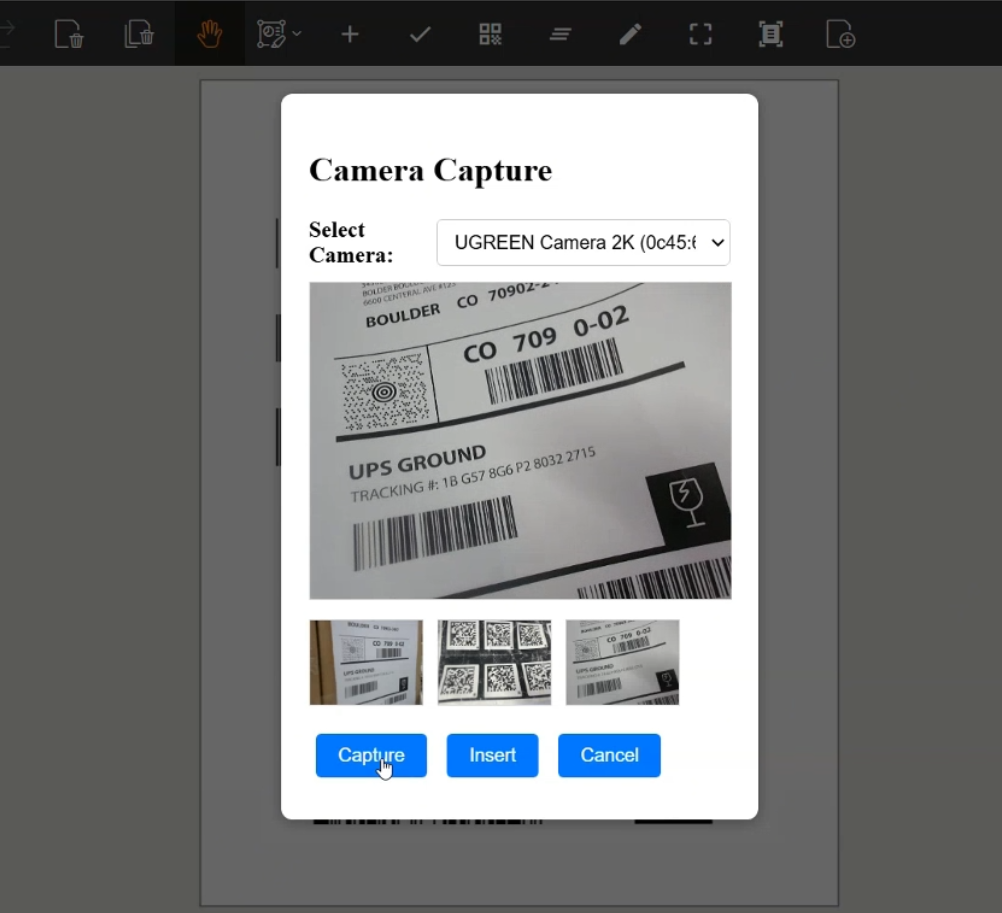
Task: Select the pencil edit tool
Action: pos(630,34)
